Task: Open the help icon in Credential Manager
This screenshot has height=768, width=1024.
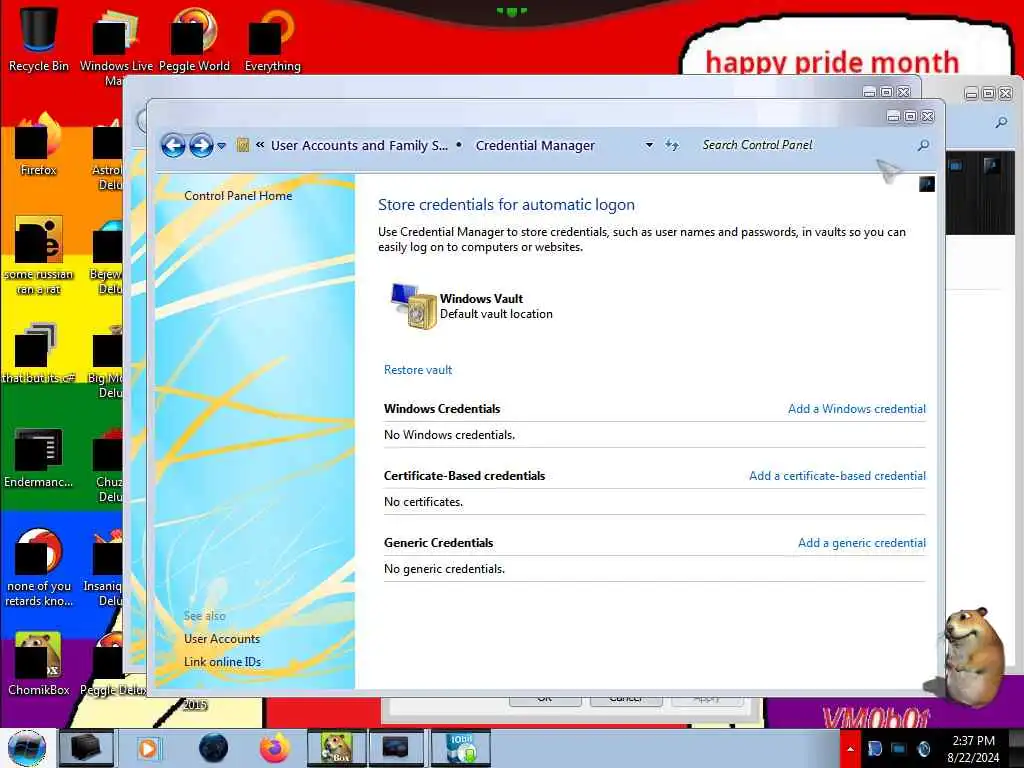Action: click(927, 184)
